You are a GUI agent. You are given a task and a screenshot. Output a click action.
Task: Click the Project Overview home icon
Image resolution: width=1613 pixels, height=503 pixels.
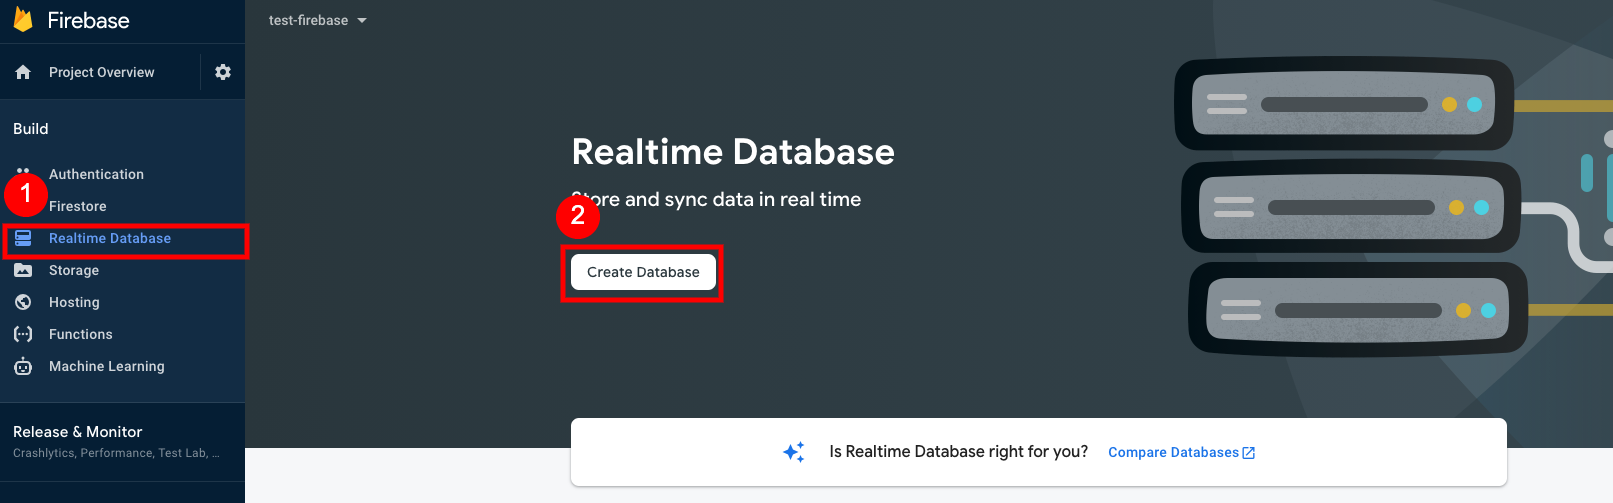coord(23,72)
